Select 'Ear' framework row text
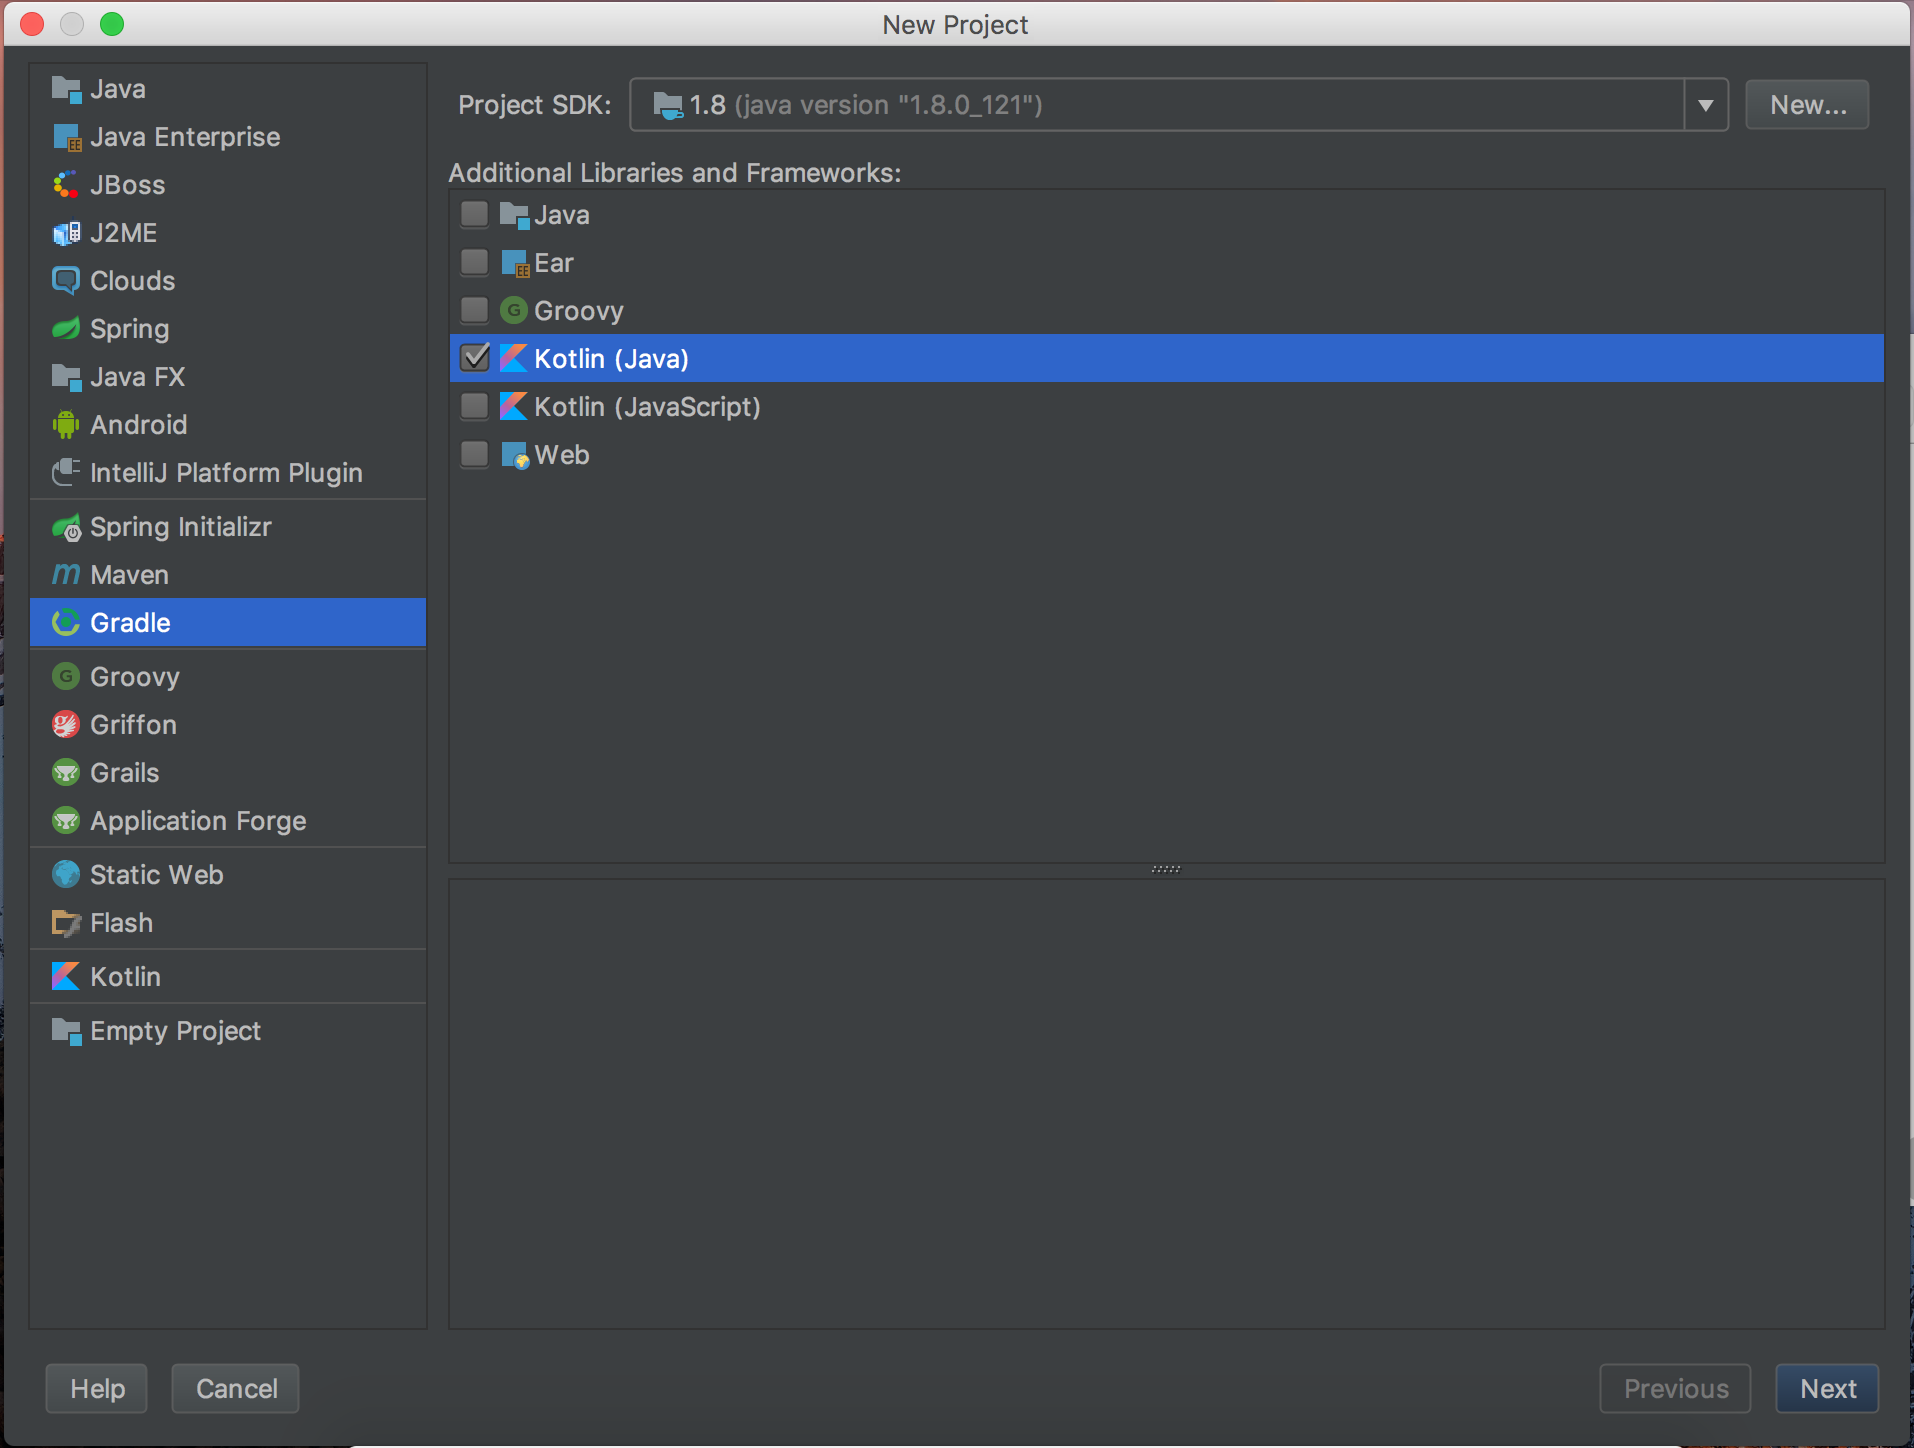This screenshot has height=1448, width=1914. [x=554, y=263]
